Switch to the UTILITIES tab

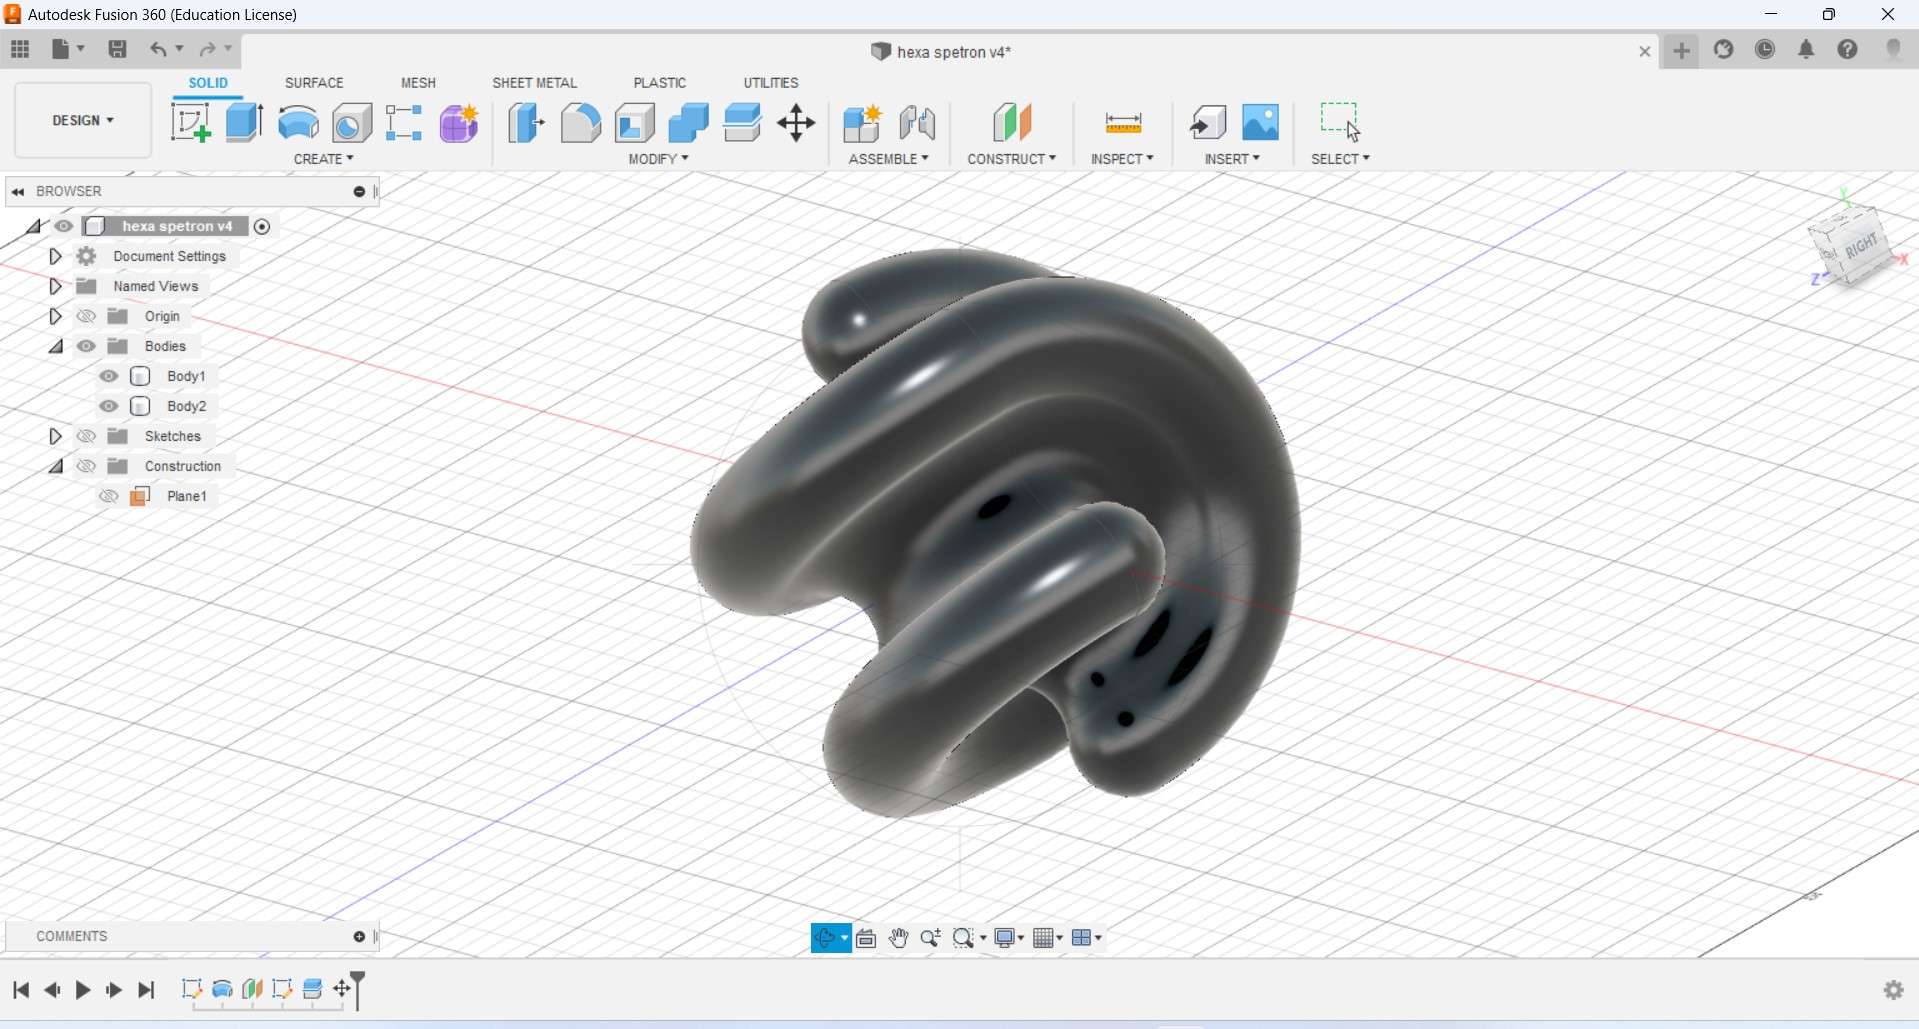pos(771,83)
